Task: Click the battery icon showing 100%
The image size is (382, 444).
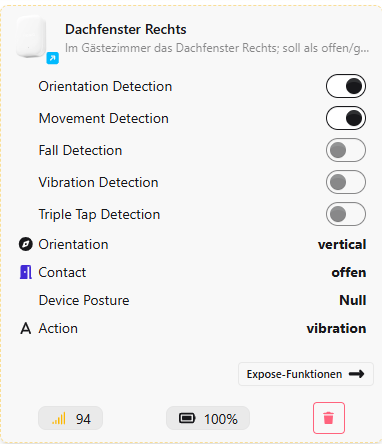Action: pos(187,418)
